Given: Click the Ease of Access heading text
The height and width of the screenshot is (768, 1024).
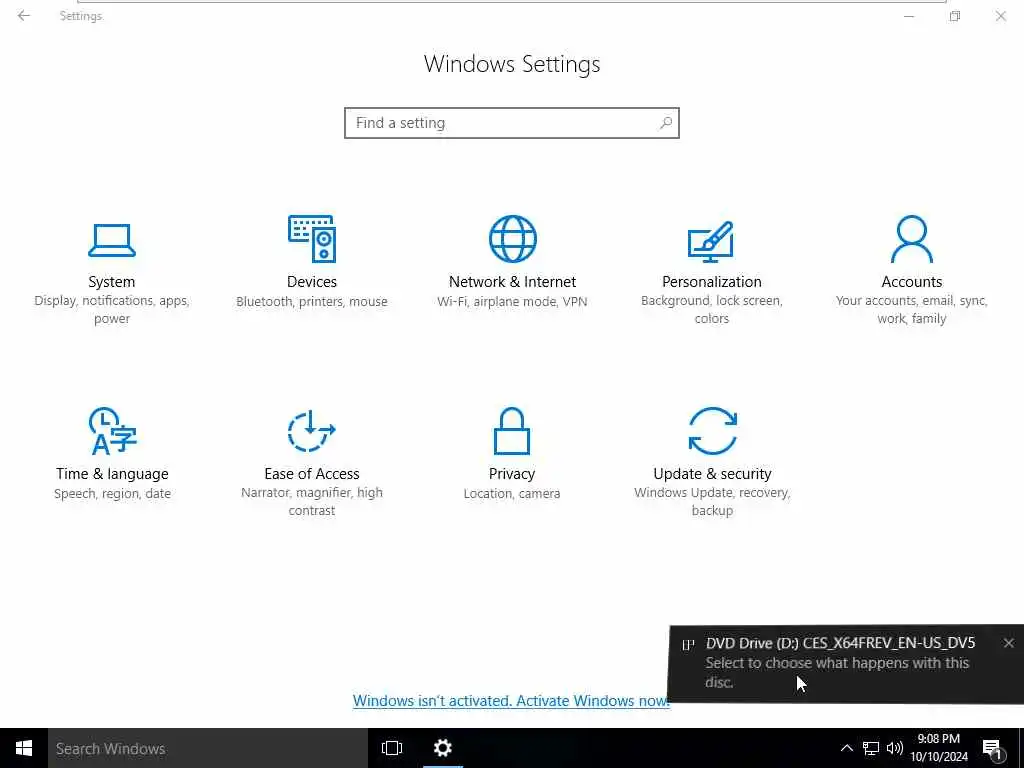Looking at the screenshot, I should [x=312, y=473].
